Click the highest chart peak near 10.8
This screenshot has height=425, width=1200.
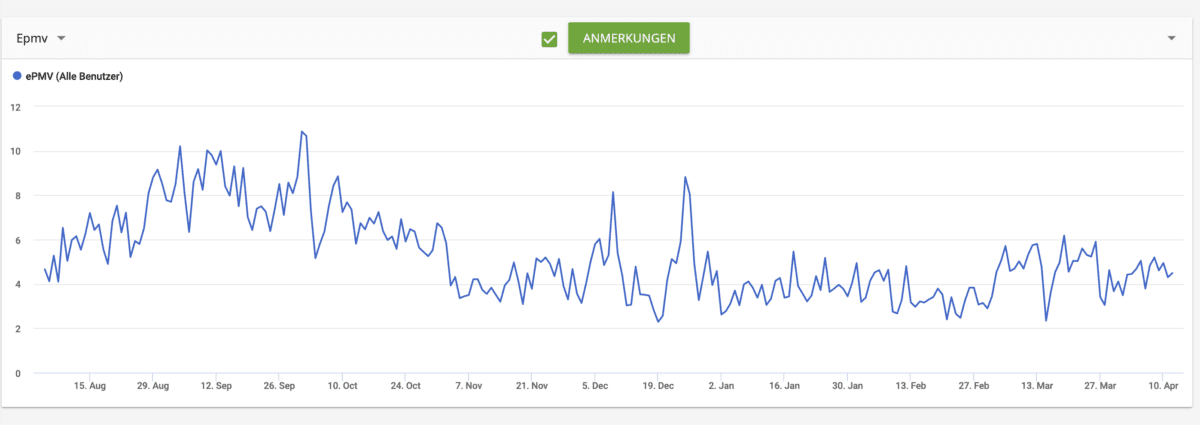click(x=301, y=131)
